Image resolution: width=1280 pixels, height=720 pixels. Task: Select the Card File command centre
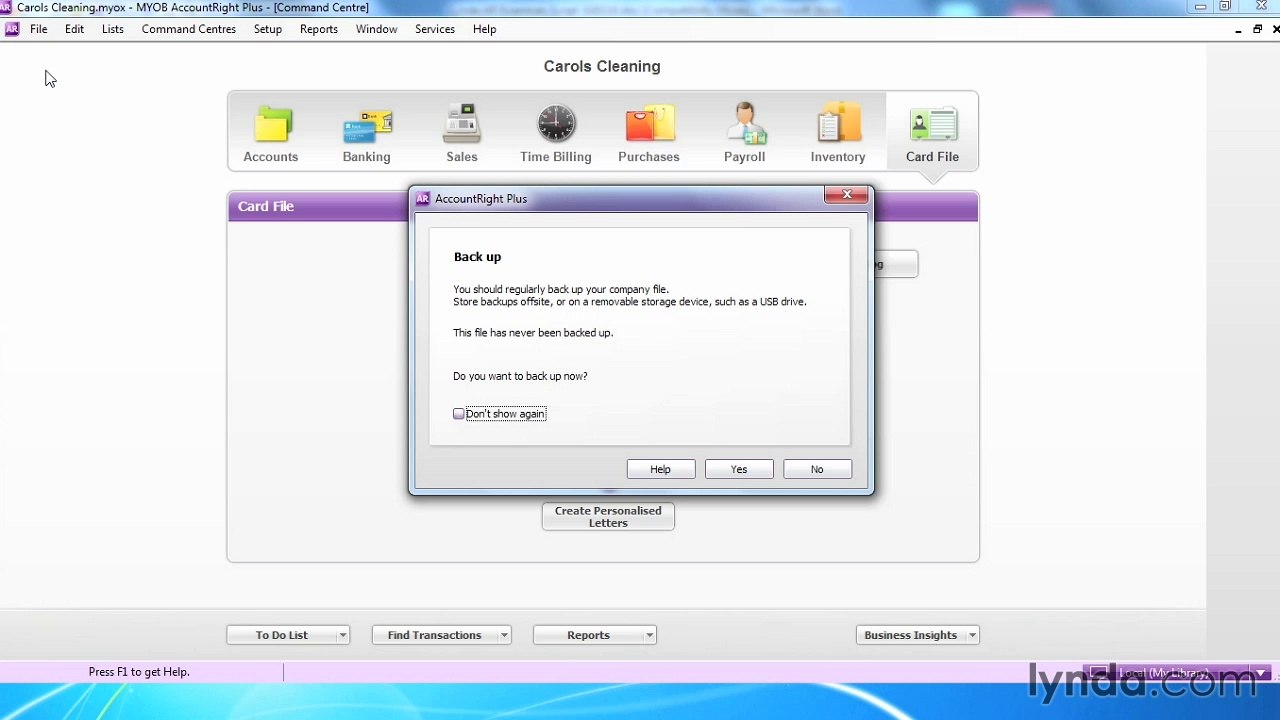pos(932,132)
